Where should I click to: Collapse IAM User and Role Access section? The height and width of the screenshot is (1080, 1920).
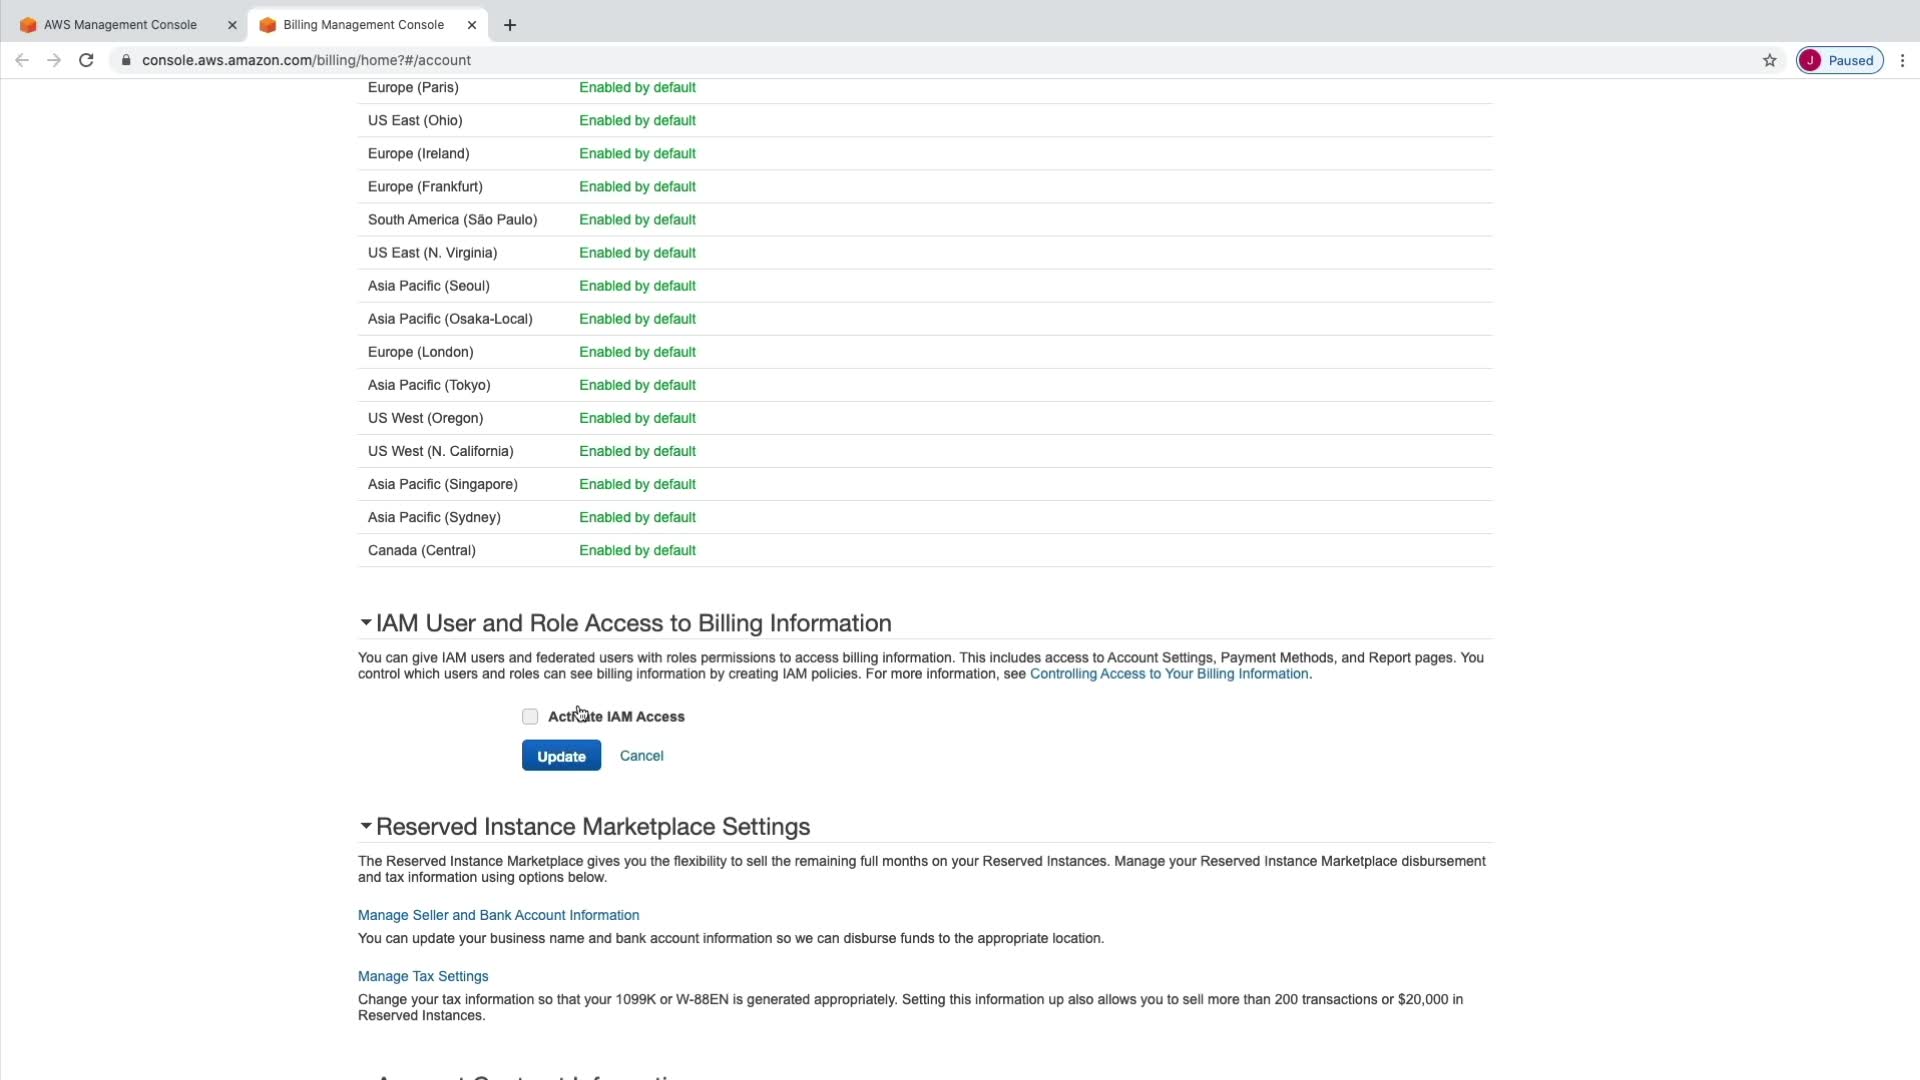tap(366, 623)
